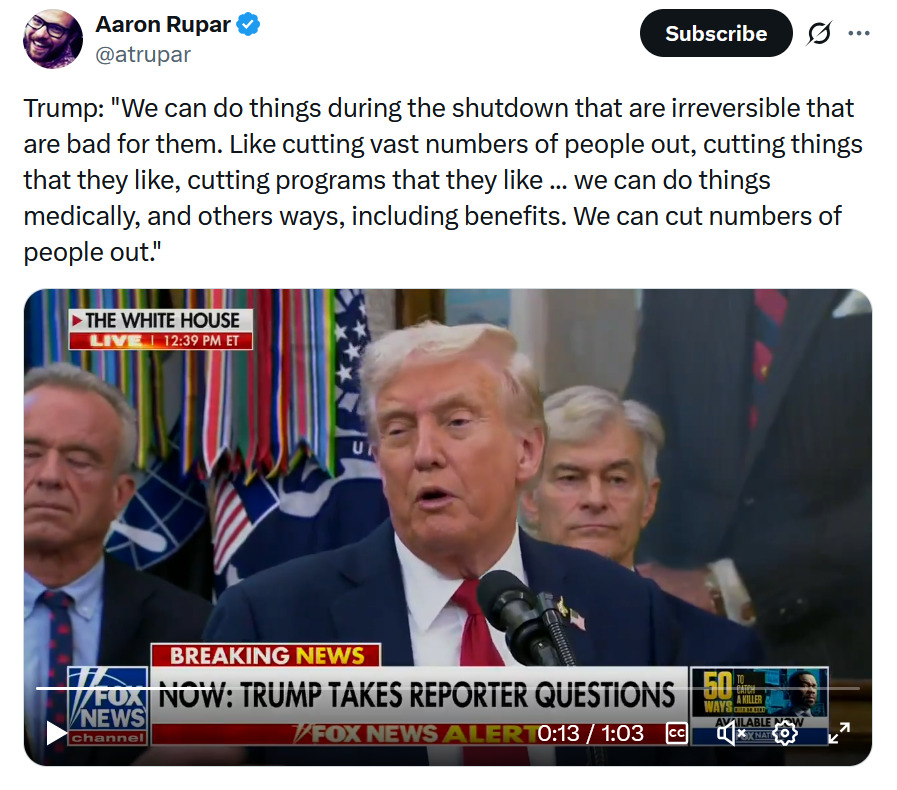Open the Aaron Rupar display name link

point(162,25)
